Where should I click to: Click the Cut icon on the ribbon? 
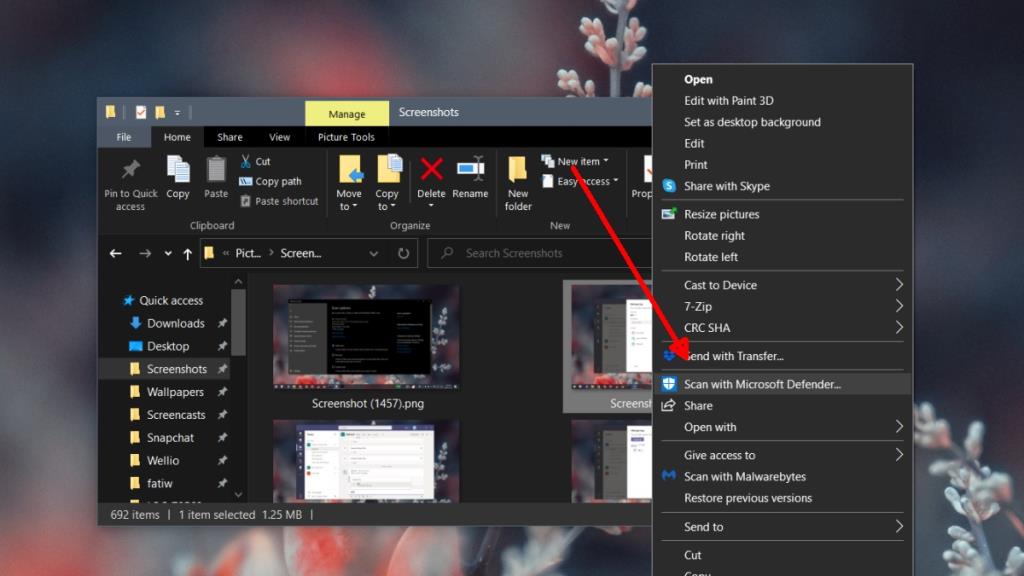pyautogui.click(x=248, y=161)
